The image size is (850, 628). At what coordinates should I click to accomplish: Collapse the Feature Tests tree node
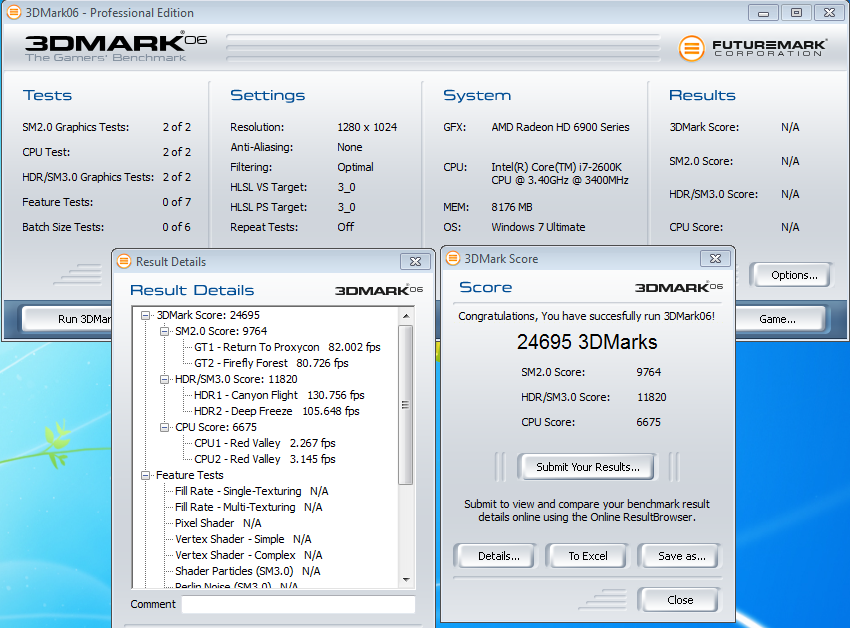[145, 476]
